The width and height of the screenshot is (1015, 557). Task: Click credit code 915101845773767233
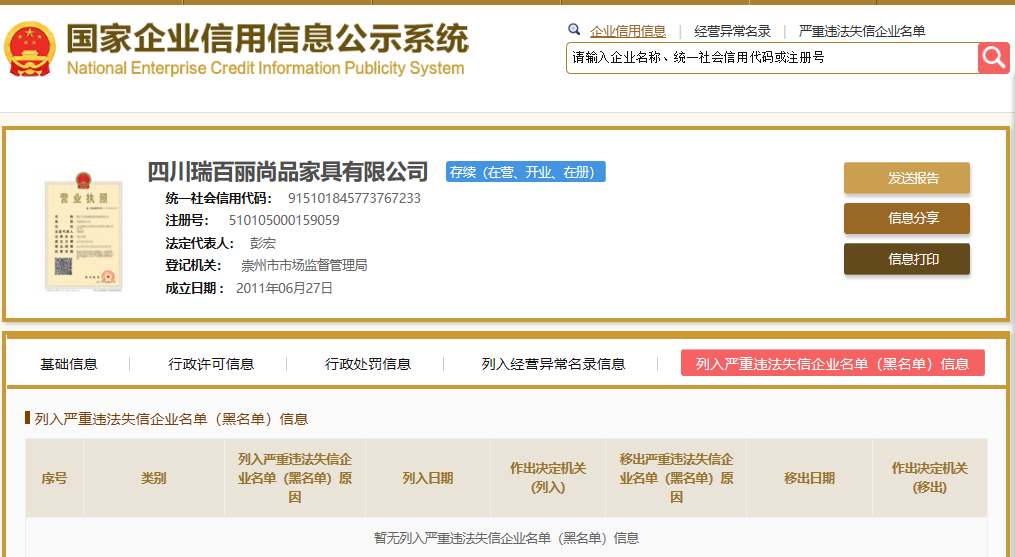[354, 198]
